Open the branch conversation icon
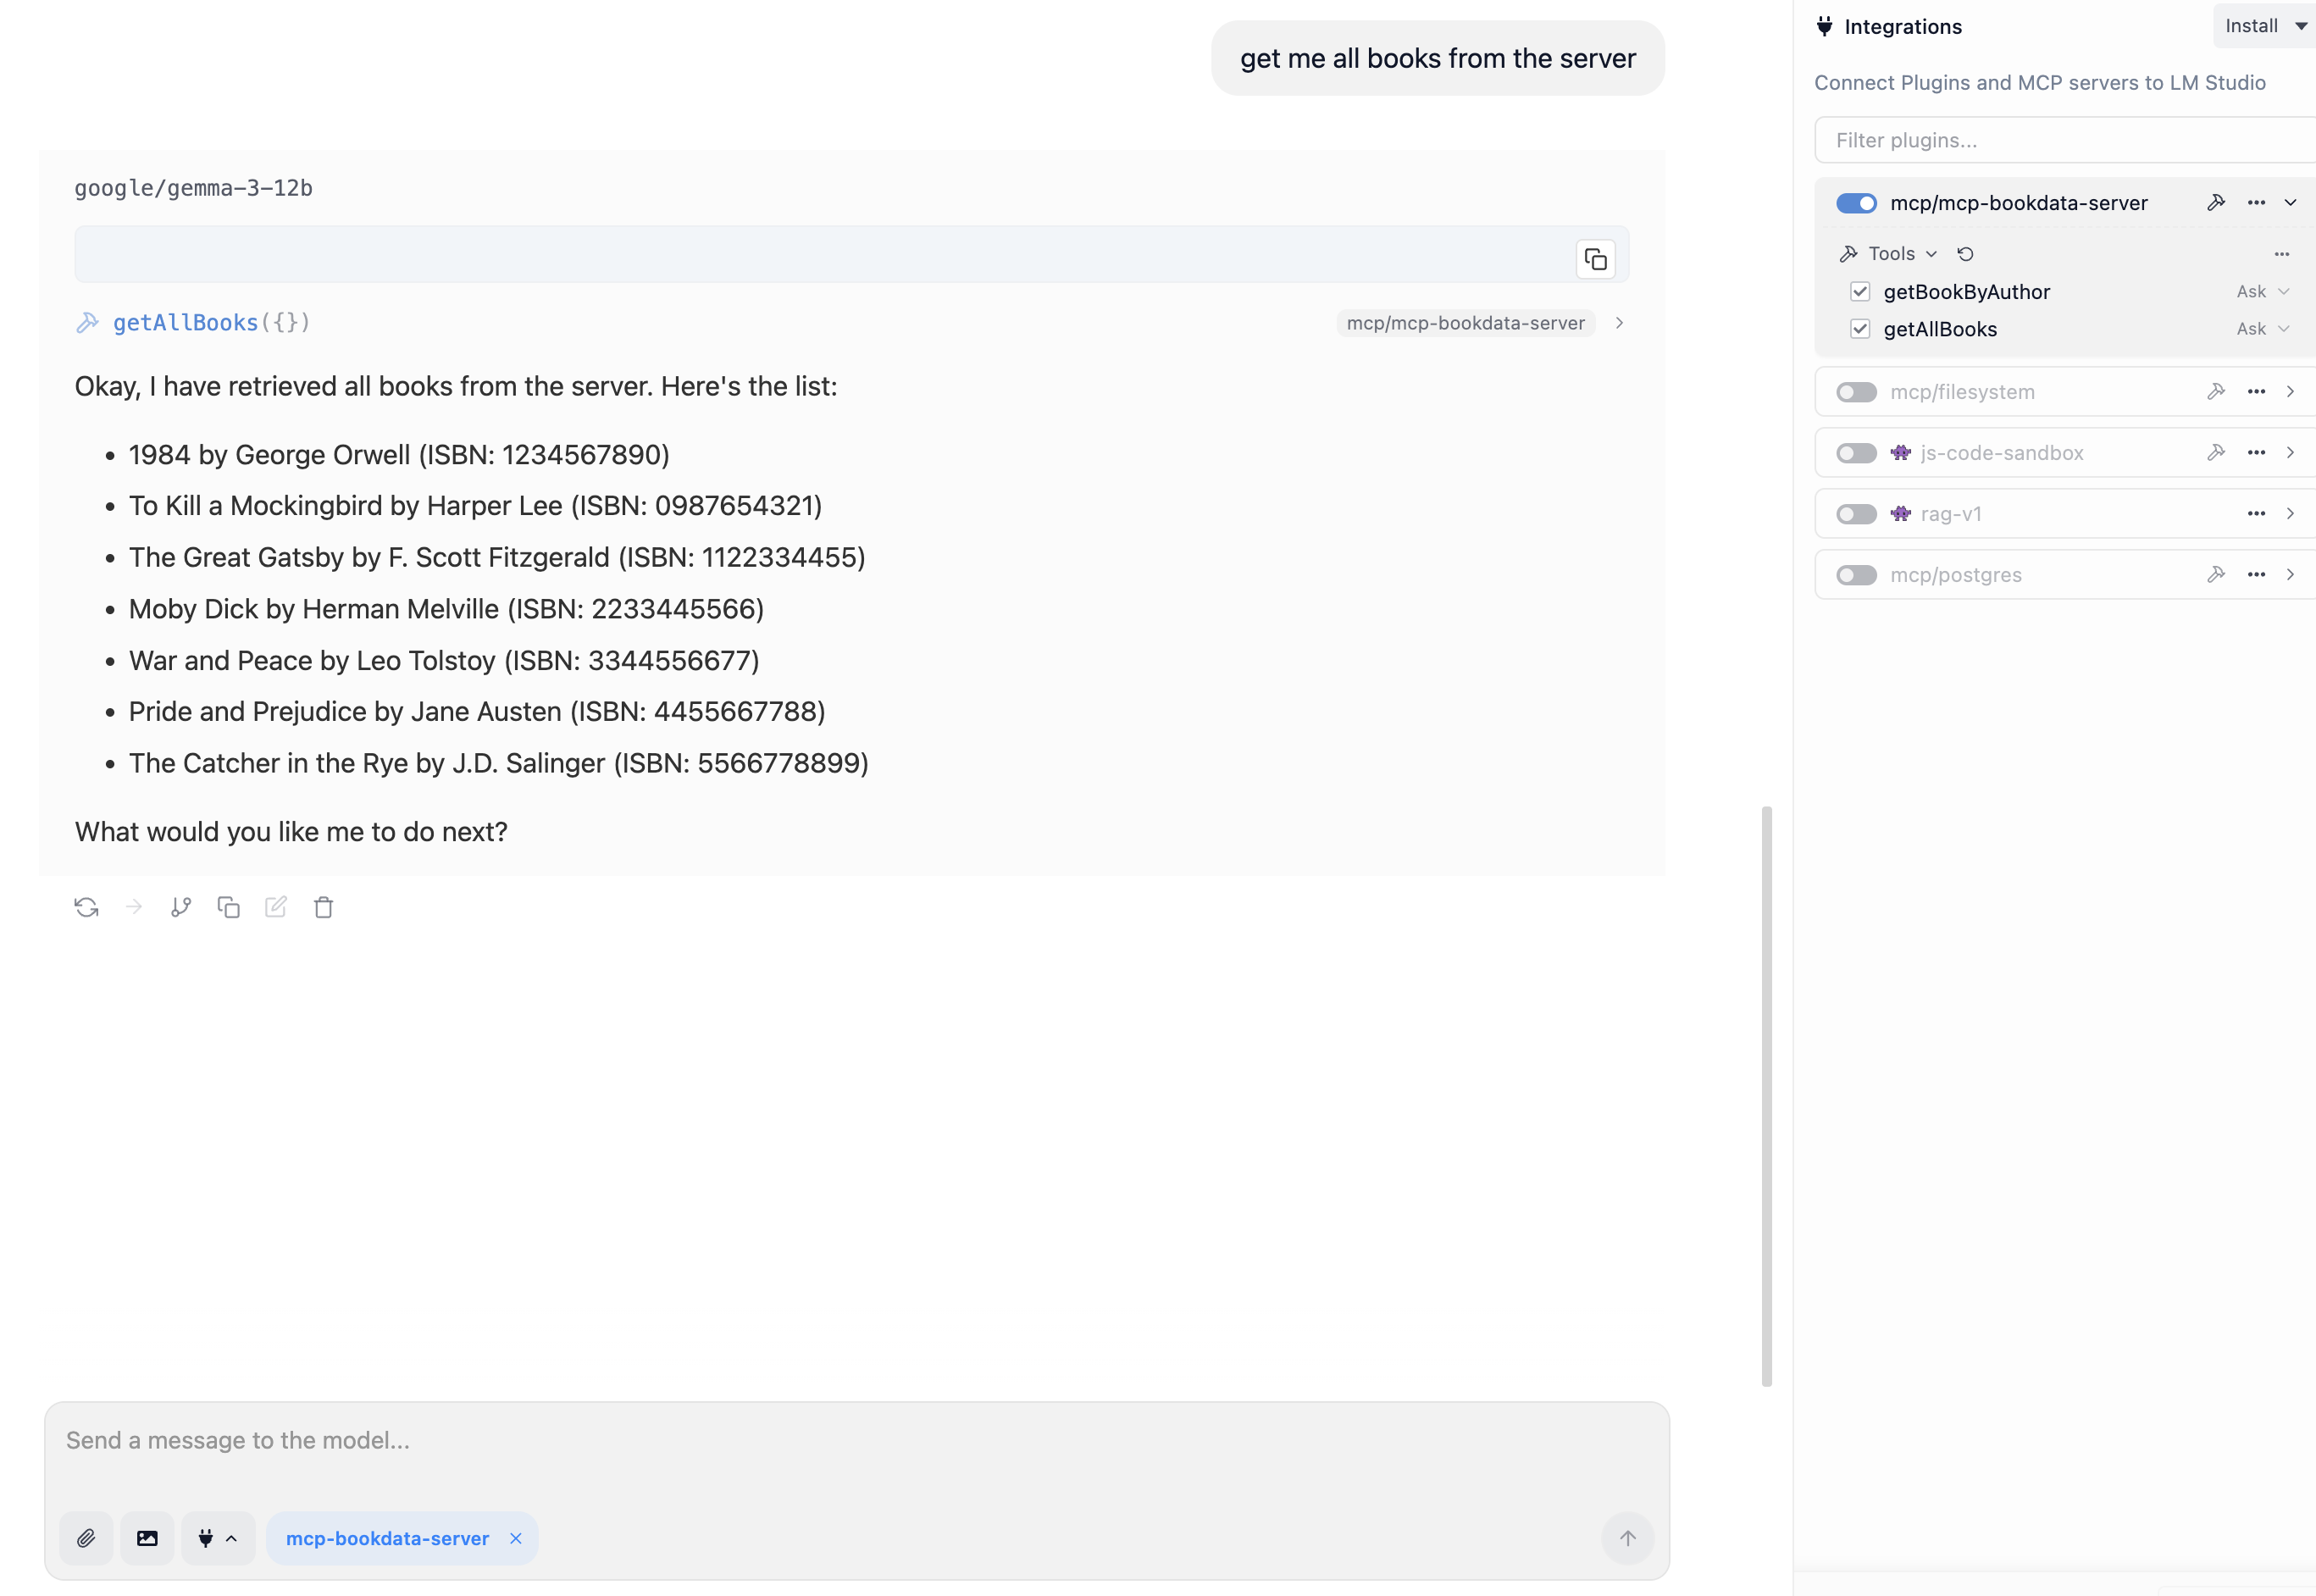The width and height of the screenshot is (2316, 1596). pyautogui.click(x=181, y=907)
